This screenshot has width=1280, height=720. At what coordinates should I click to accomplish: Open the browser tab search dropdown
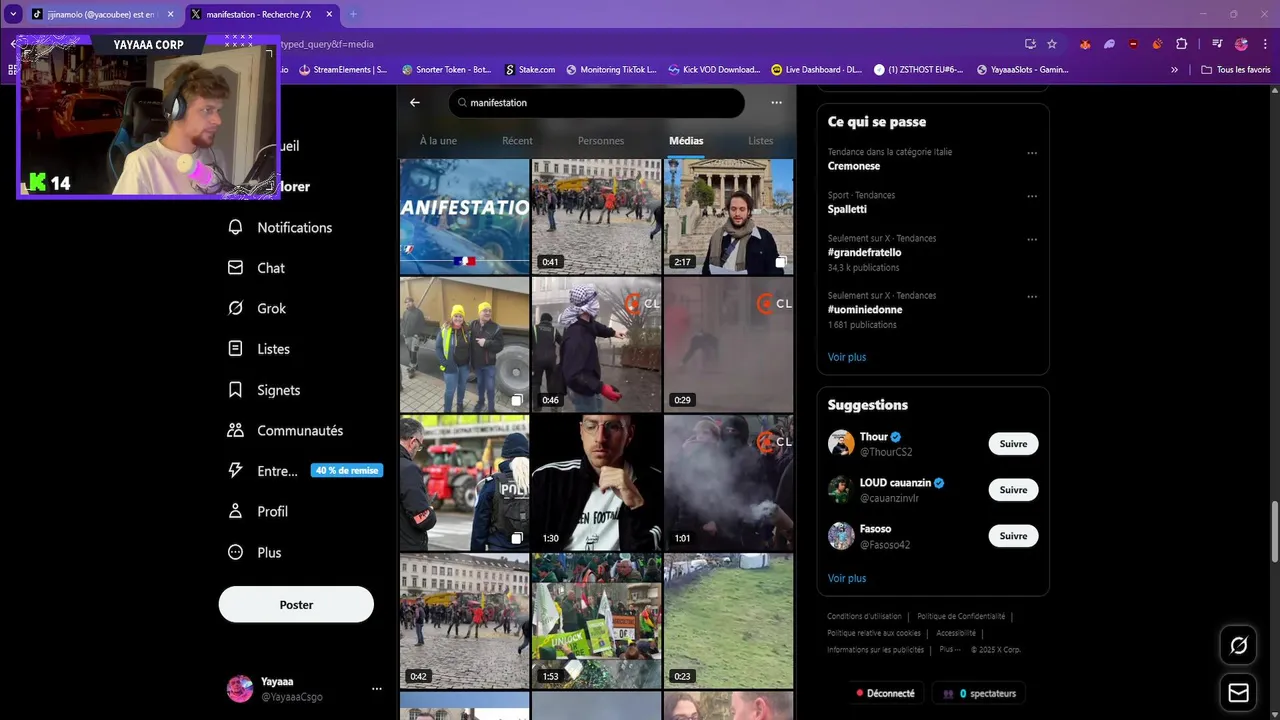click(13, 14)
